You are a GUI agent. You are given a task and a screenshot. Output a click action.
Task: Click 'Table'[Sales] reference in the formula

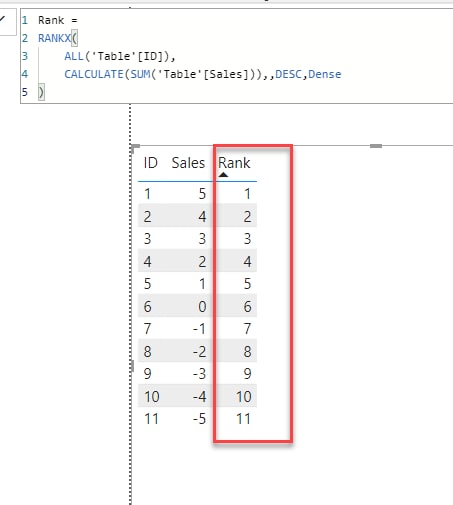[x=203, y=74]
